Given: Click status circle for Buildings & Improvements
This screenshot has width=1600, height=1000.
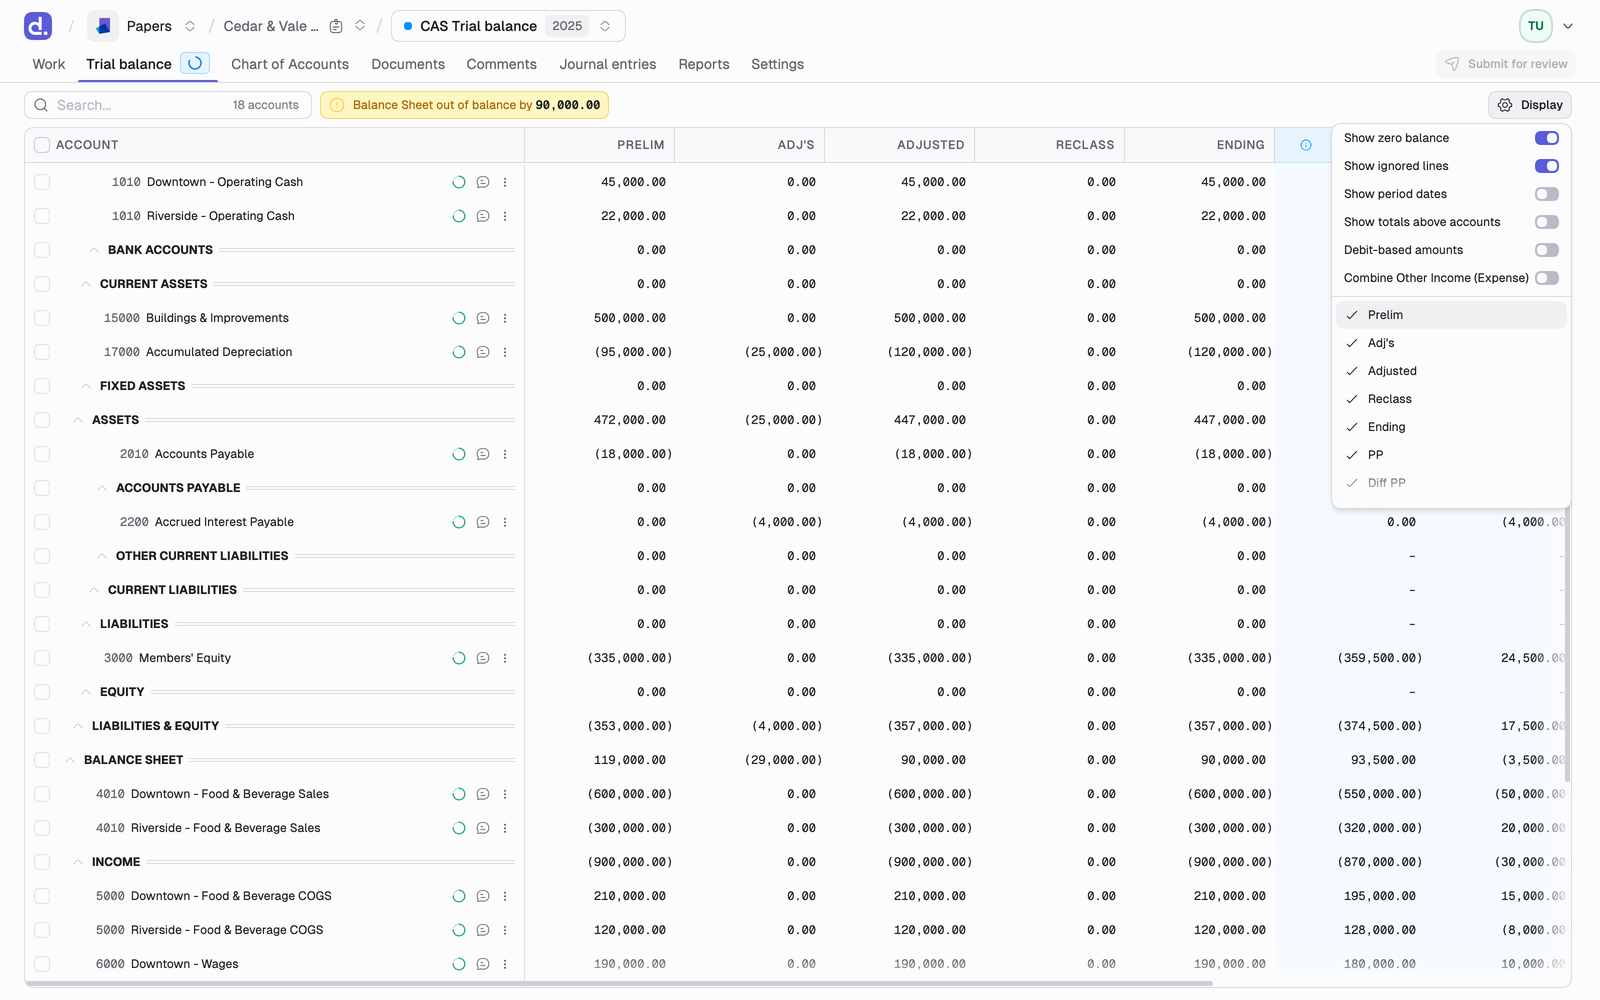Looking at the screenshot, I should [x=459, y=318].
